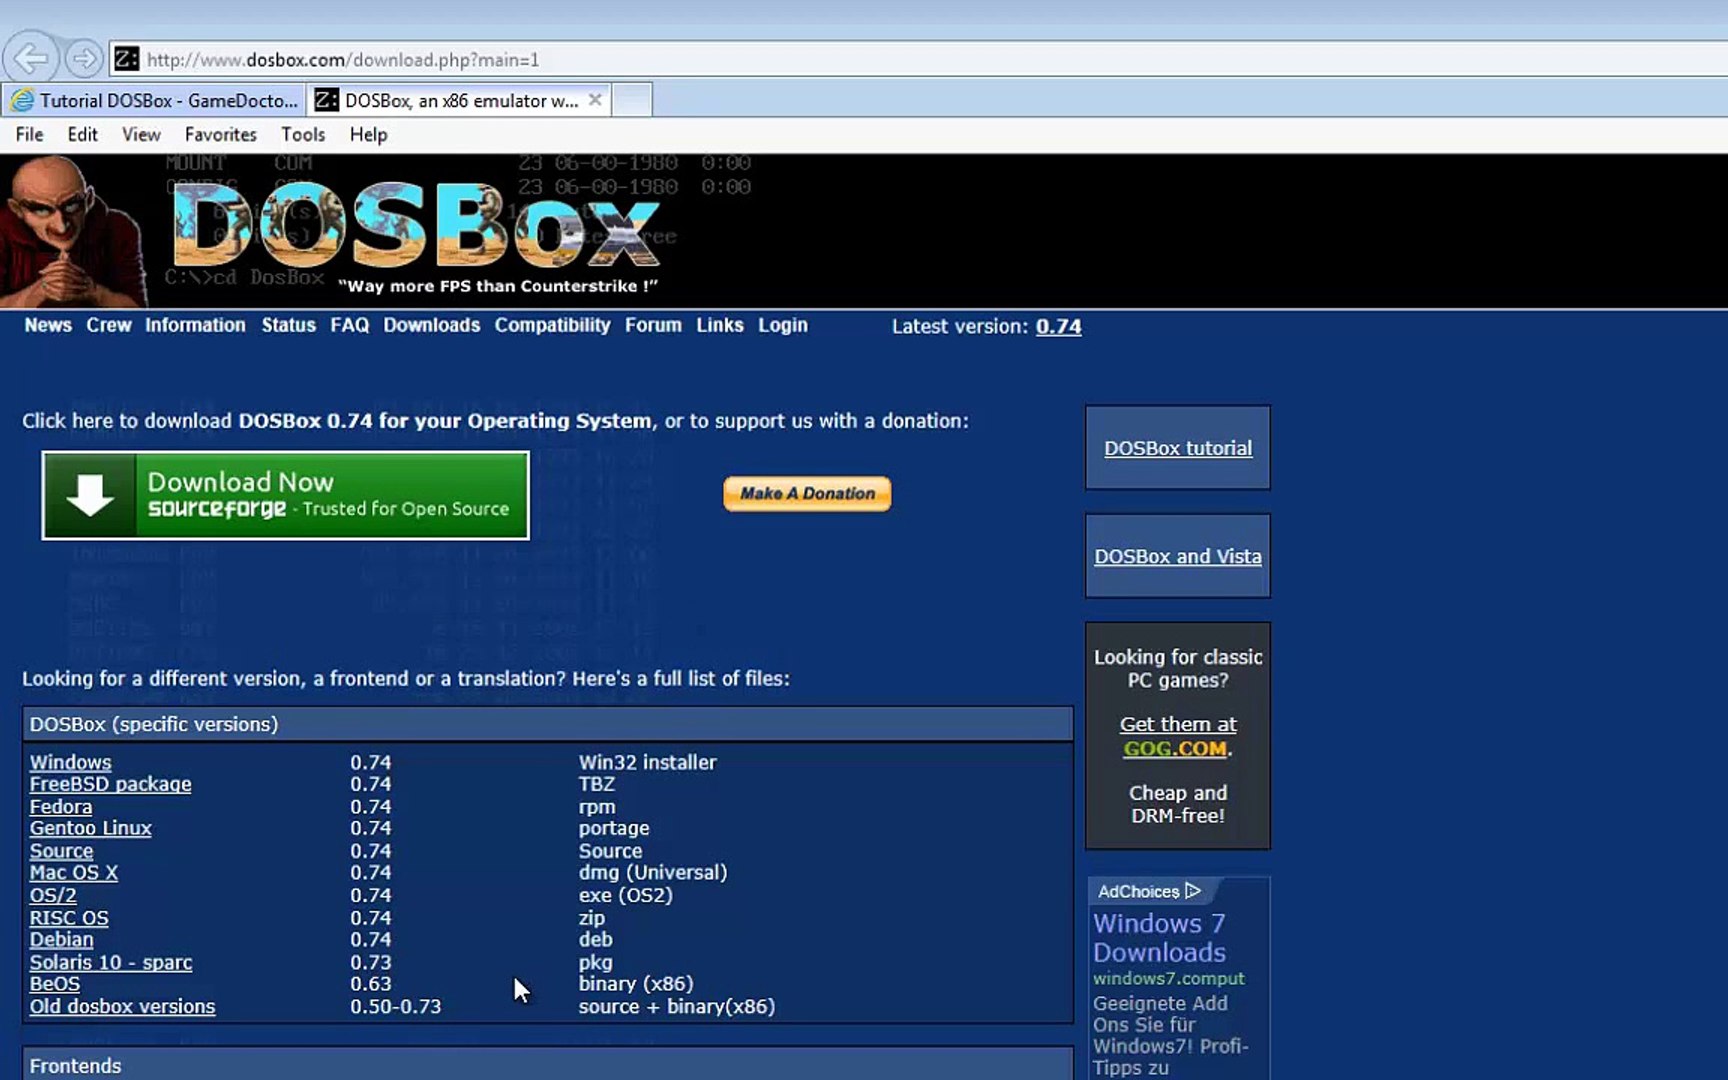The width and height of the screenshot is (1728, 1080).
Task: Open the Favorites menu
Action: pyautogui.click(x=219, y=133)
